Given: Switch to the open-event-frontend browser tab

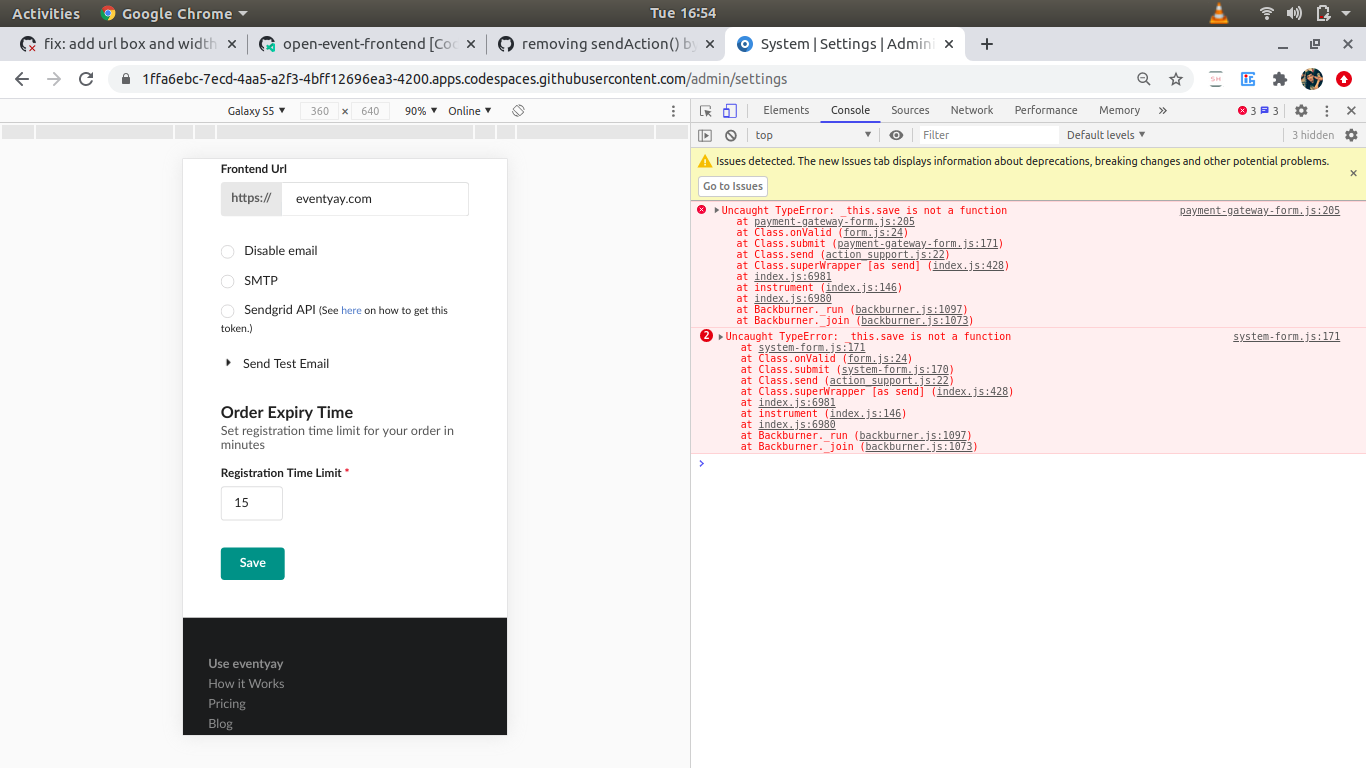Looking at the screenshot, I should coord(360,44).
